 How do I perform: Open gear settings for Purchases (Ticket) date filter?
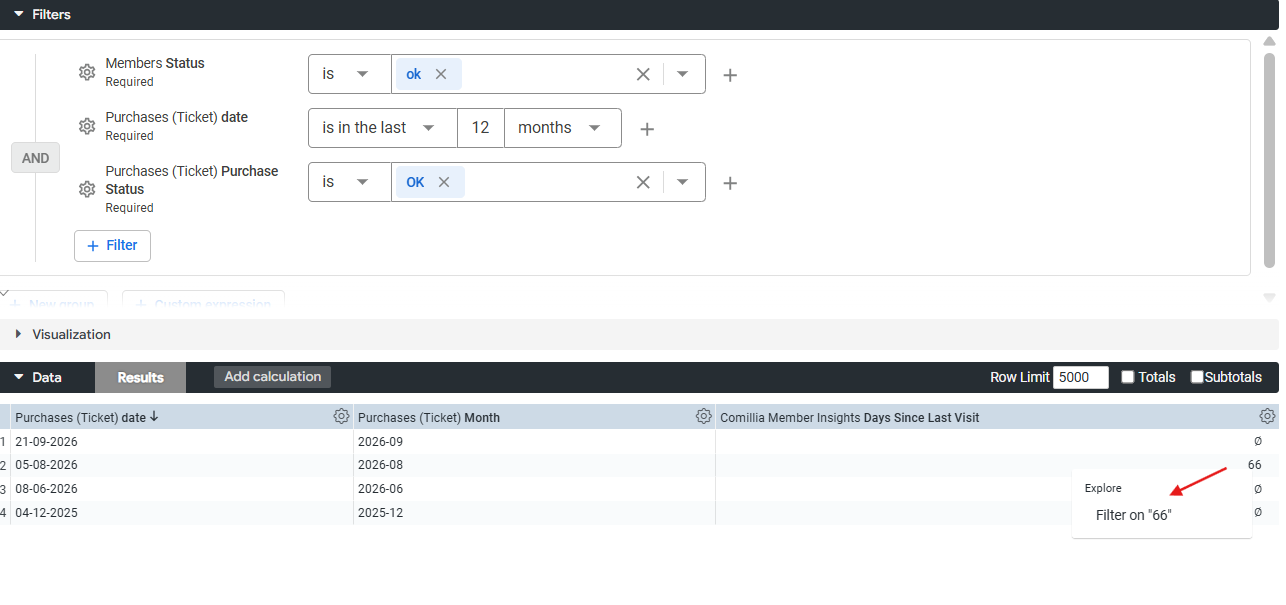coord(87,126)
